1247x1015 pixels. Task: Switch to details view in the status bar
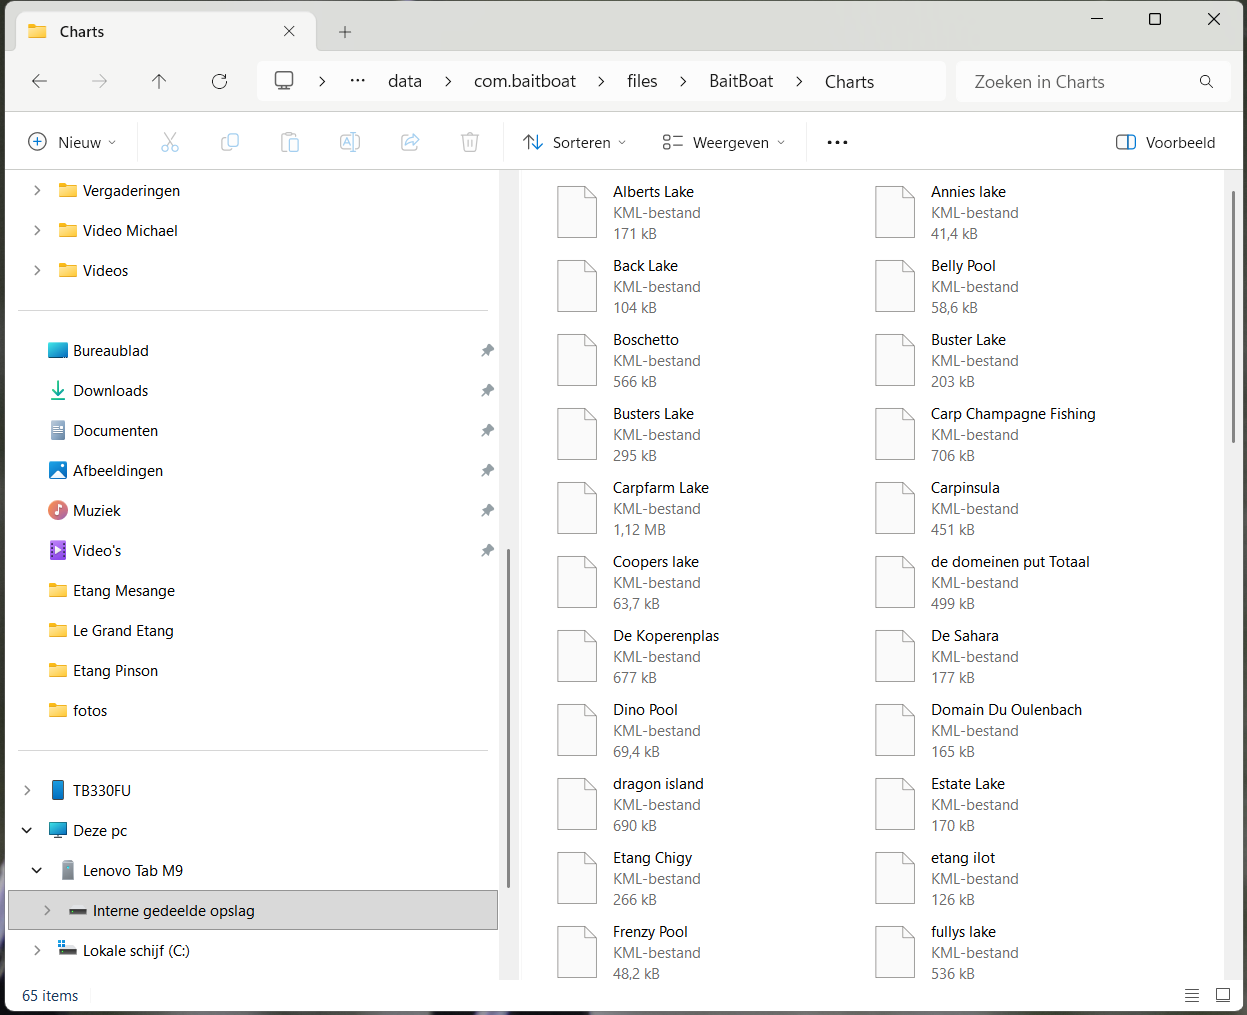point(1192,995)
